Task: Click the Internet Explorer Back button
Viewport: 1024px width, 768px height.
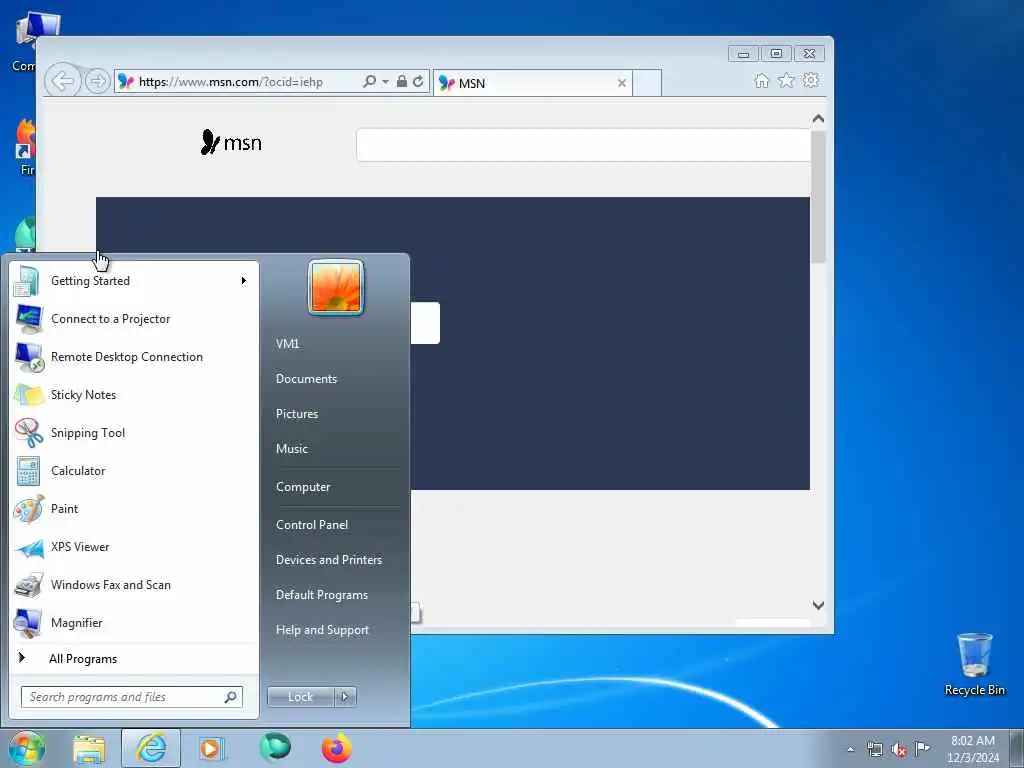Action: pos(63,82)
